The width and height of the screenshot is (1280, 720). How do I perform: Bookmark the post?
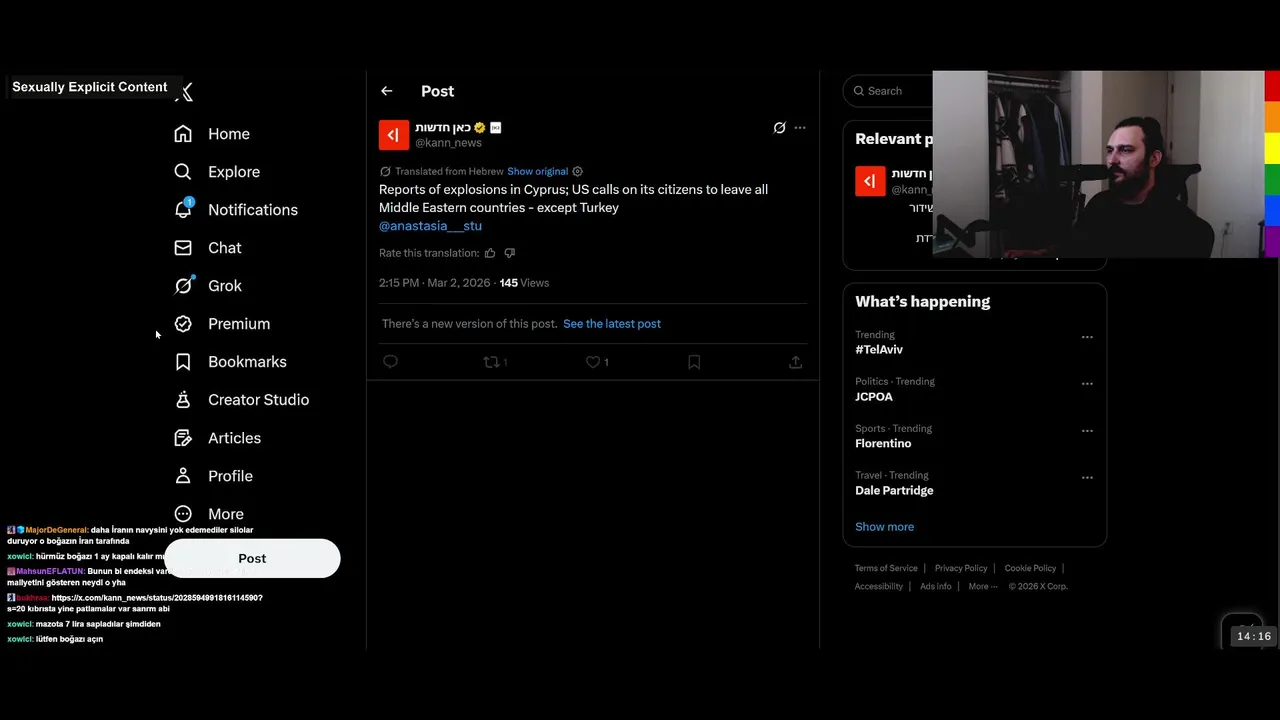point(694,362)
